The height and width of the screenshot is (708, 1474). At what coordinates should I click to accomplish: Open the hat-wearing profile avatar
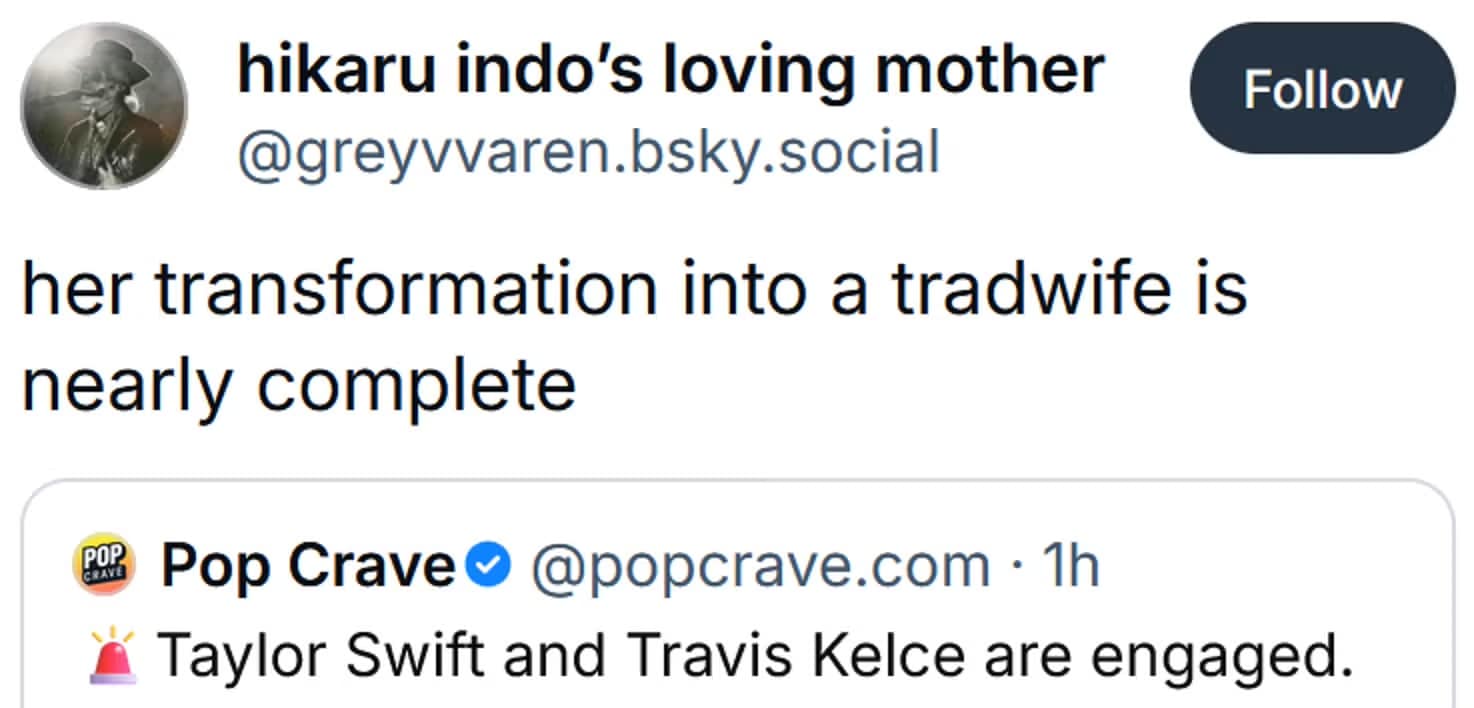click(x=104, y=106)
